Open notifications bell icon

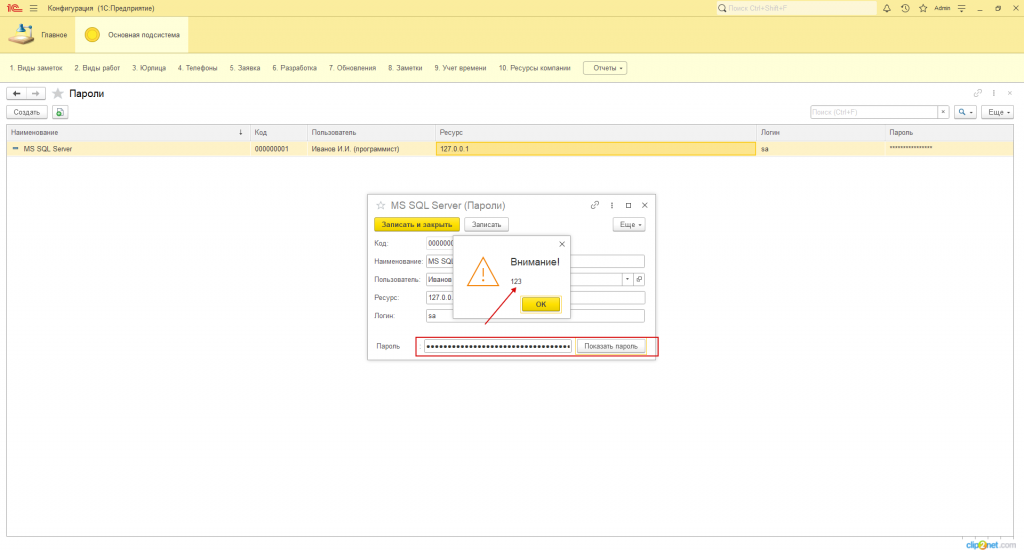point(886,8)
